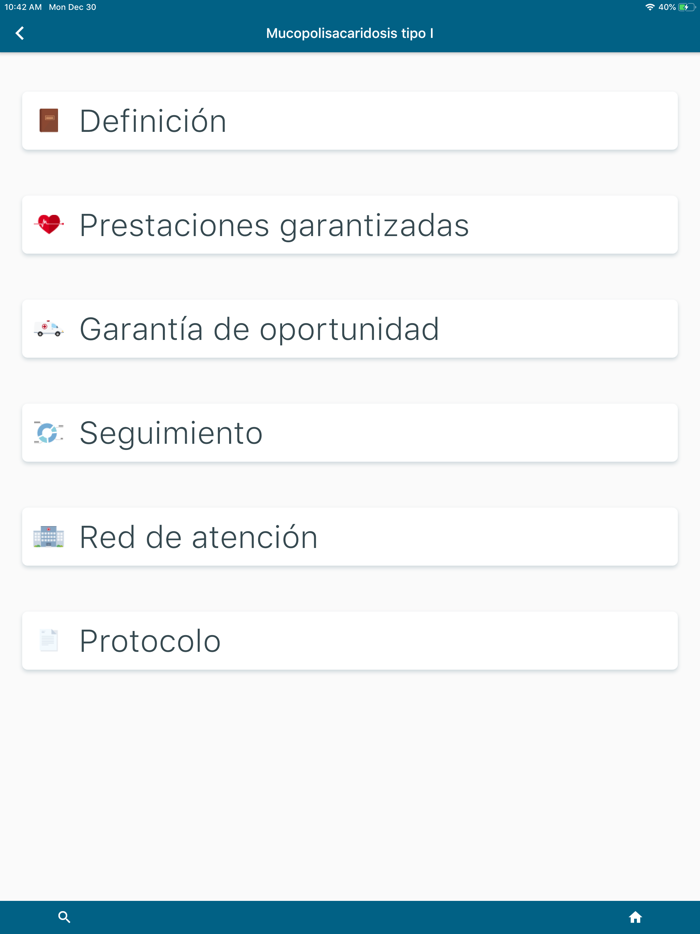Image resolution: width=700 pixels, height=934 pixels.
Task: Select Prestaciones garantizadas text
Action: (274, 225)
